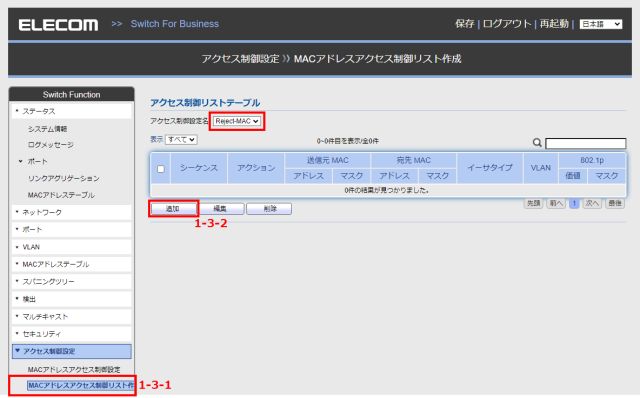This screenshot has width=640, height=398.
Task: Collapse the アクセス制御設定 sidebar section
Action: 72,351
